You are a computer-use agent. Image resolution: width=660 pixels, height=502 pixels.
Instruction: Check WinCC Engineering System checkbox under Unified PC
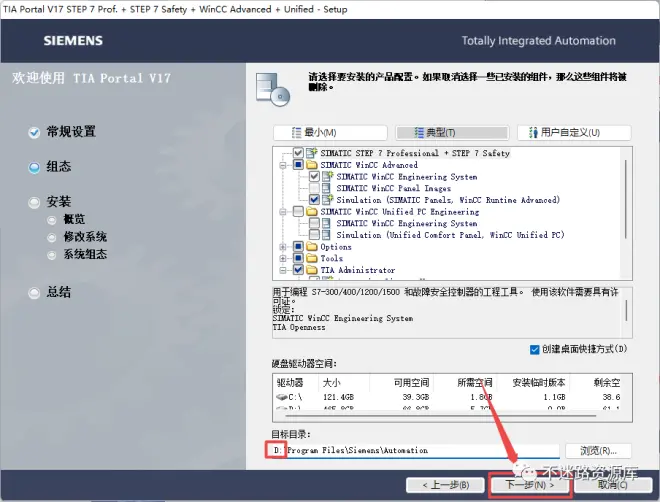click(x=314, y=223)
